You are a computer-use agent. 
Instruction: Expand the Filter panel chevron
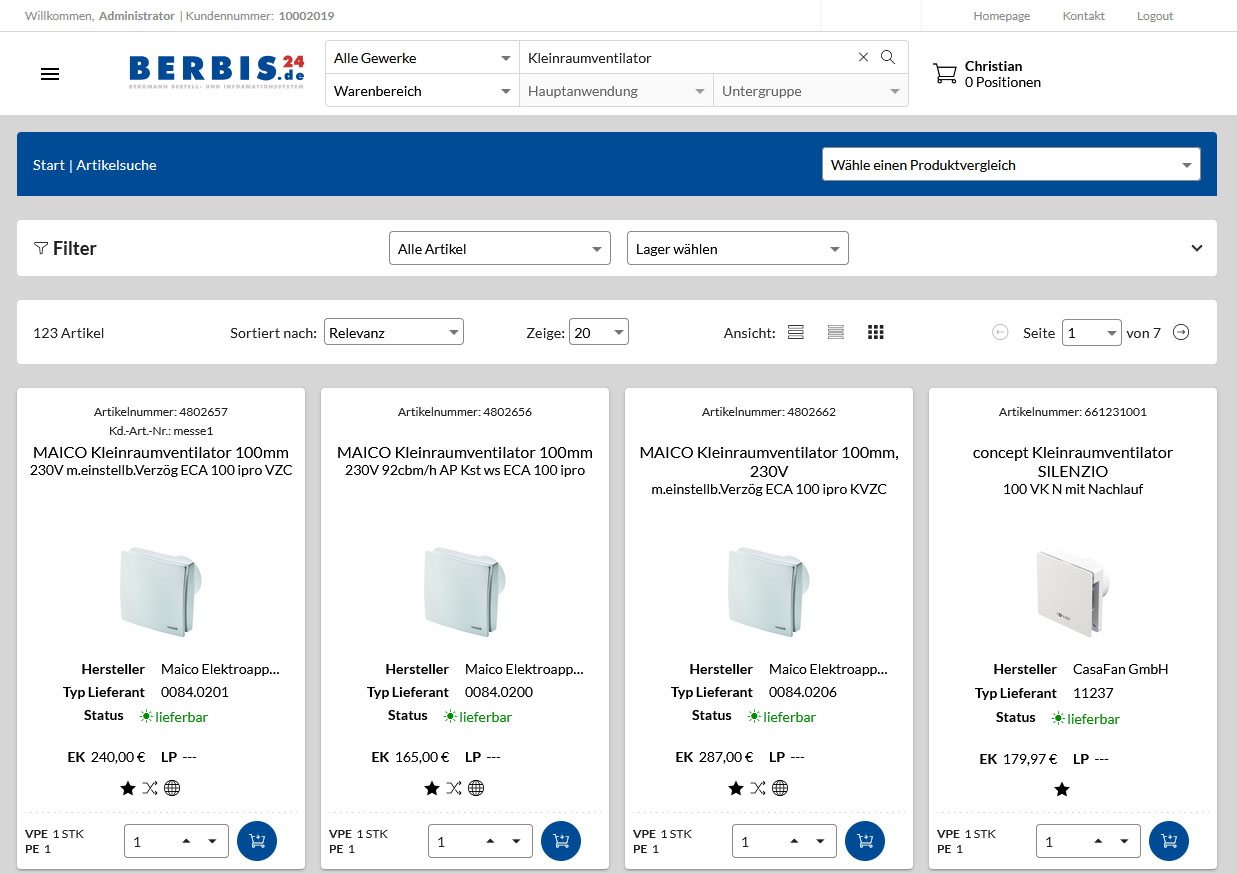(1197, 248)
